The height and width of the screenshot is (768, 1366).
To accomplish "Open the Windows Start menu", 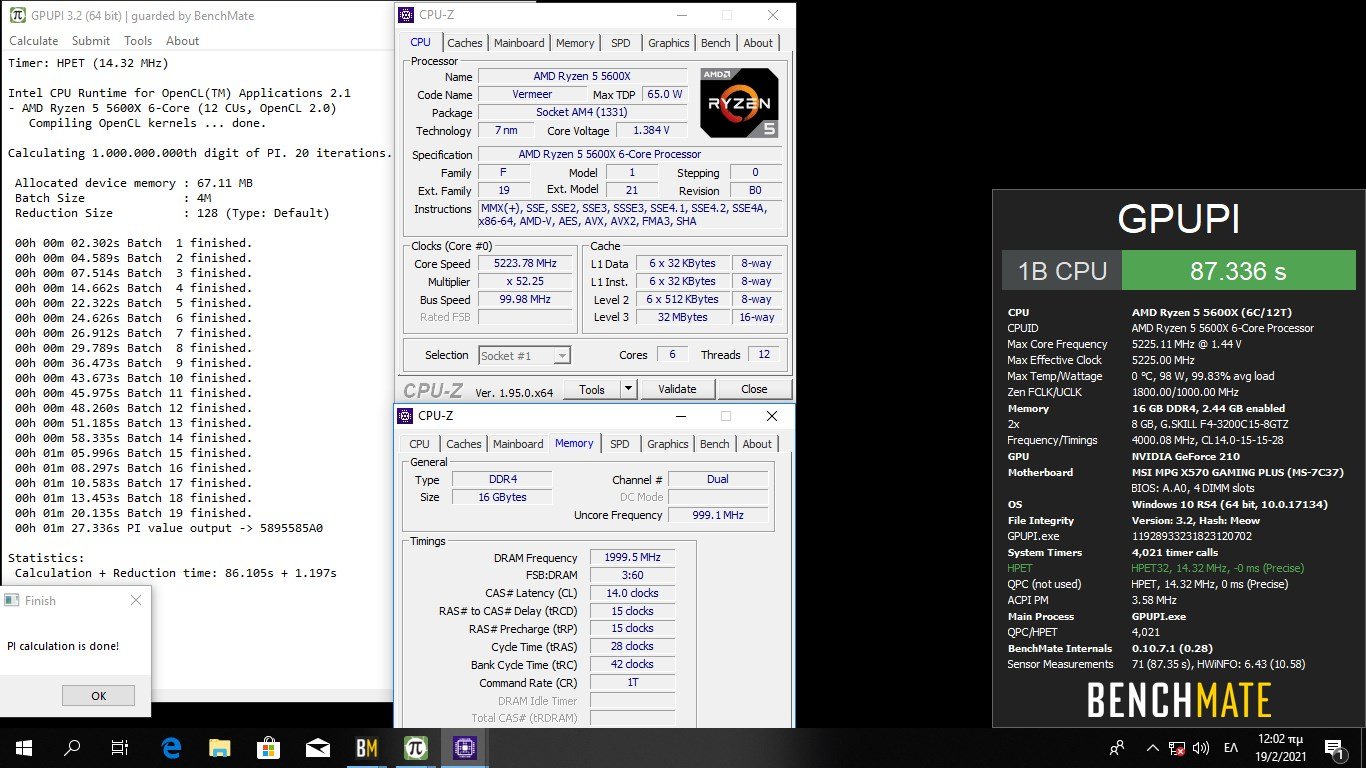I will (x=24, y=748).
